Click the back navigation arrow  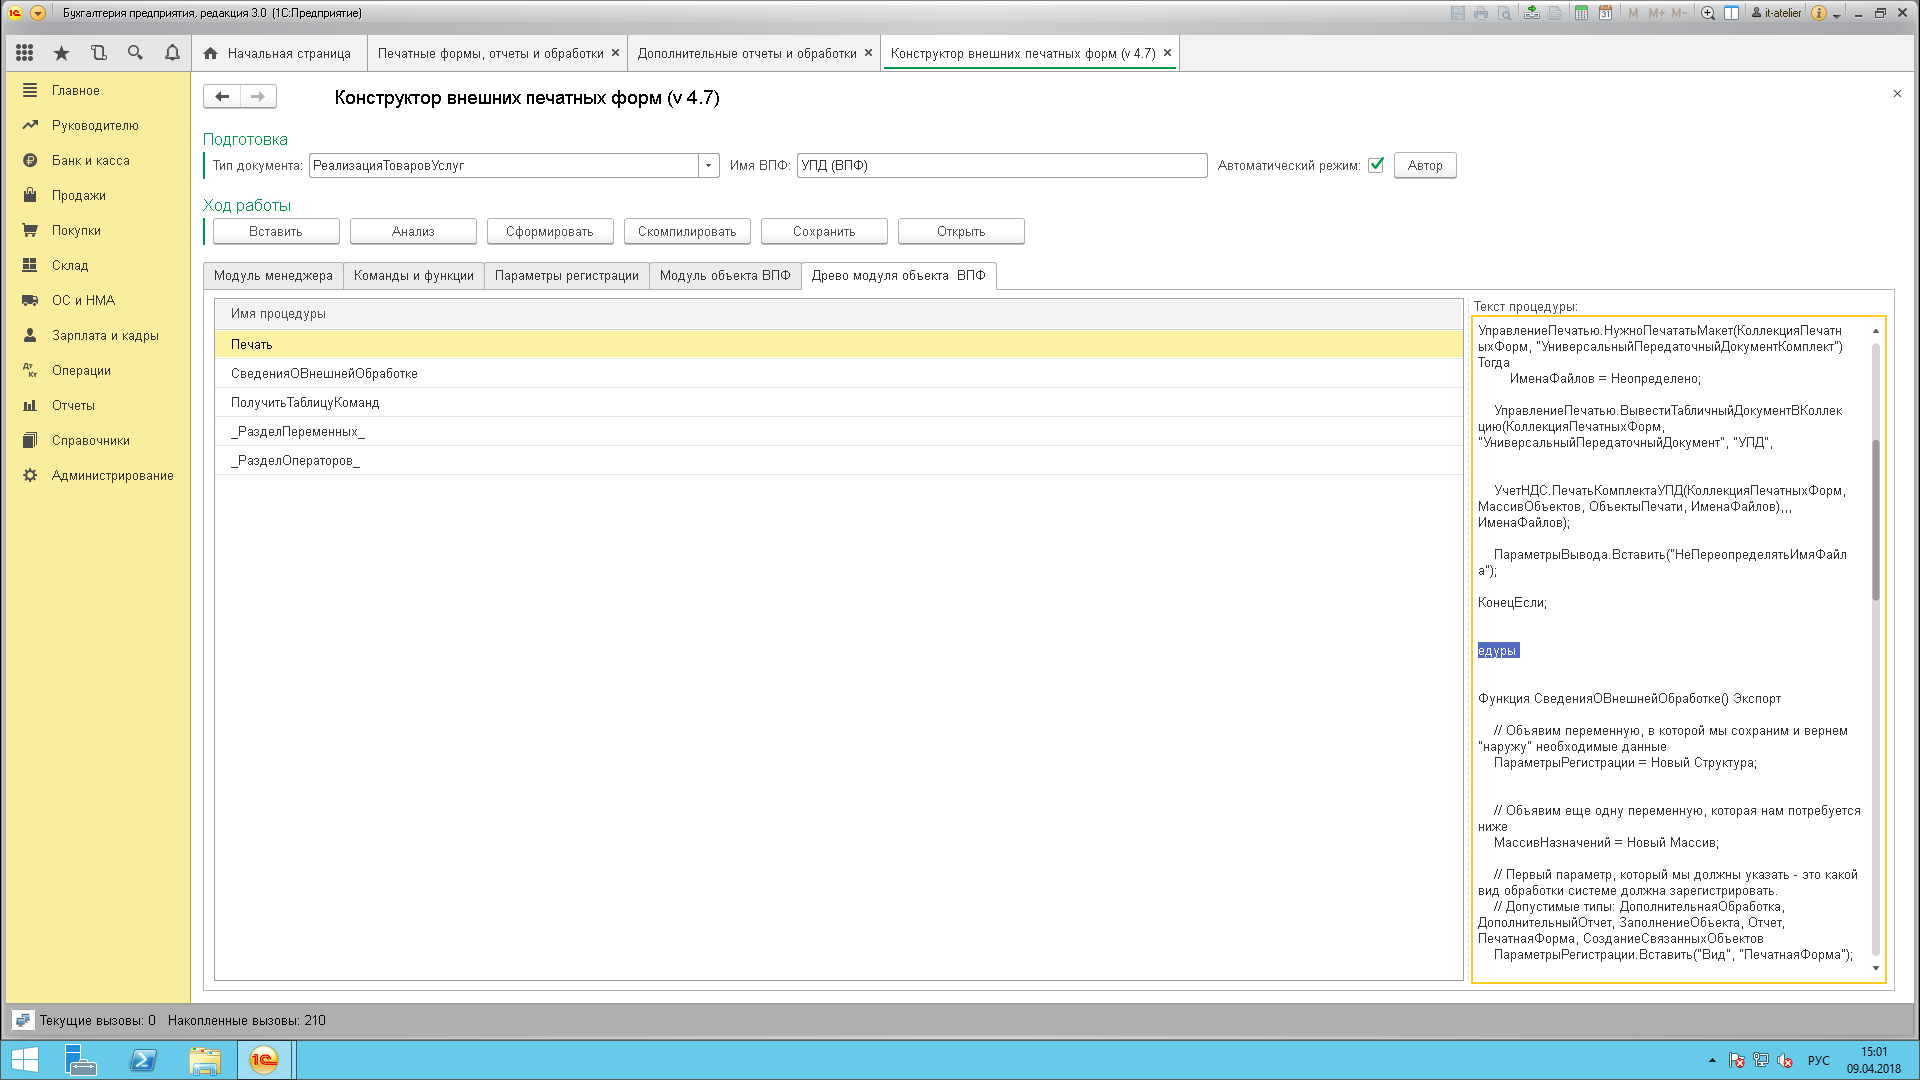(222, 96)
